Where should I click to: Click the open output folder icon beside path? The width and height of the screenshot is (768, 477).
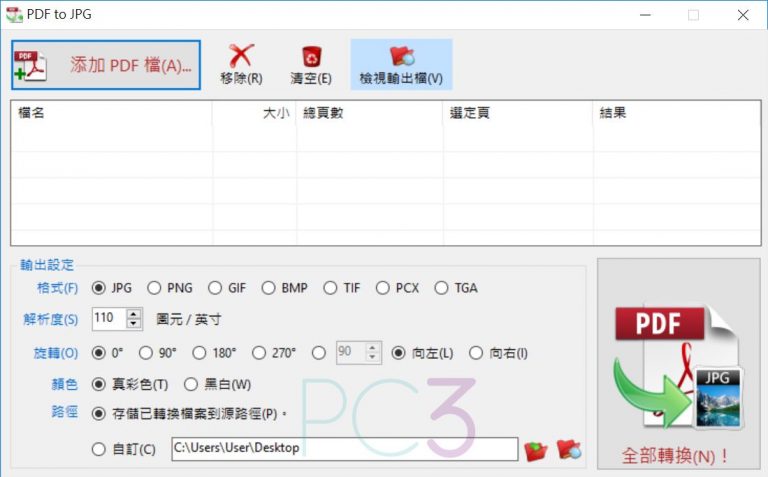click(x=569, y=450)
